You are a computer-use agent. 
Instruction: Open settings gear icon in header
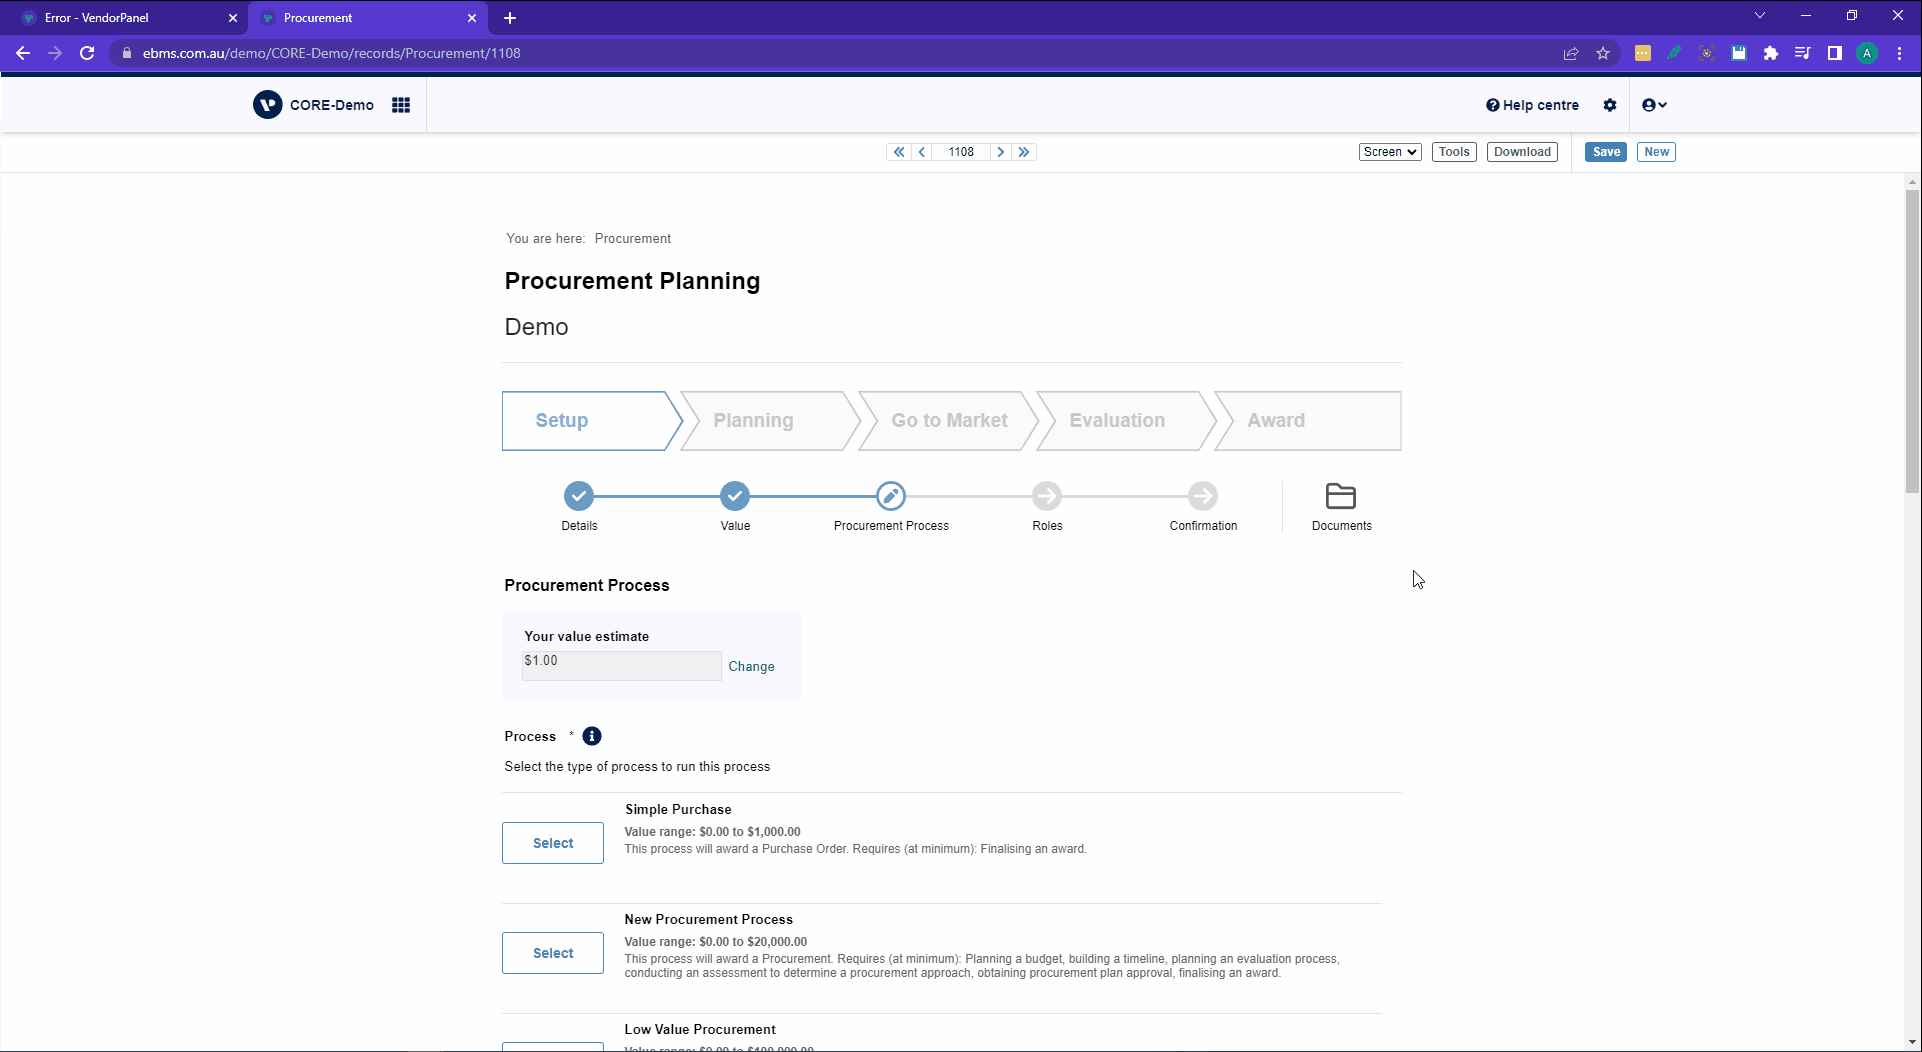1610,105
